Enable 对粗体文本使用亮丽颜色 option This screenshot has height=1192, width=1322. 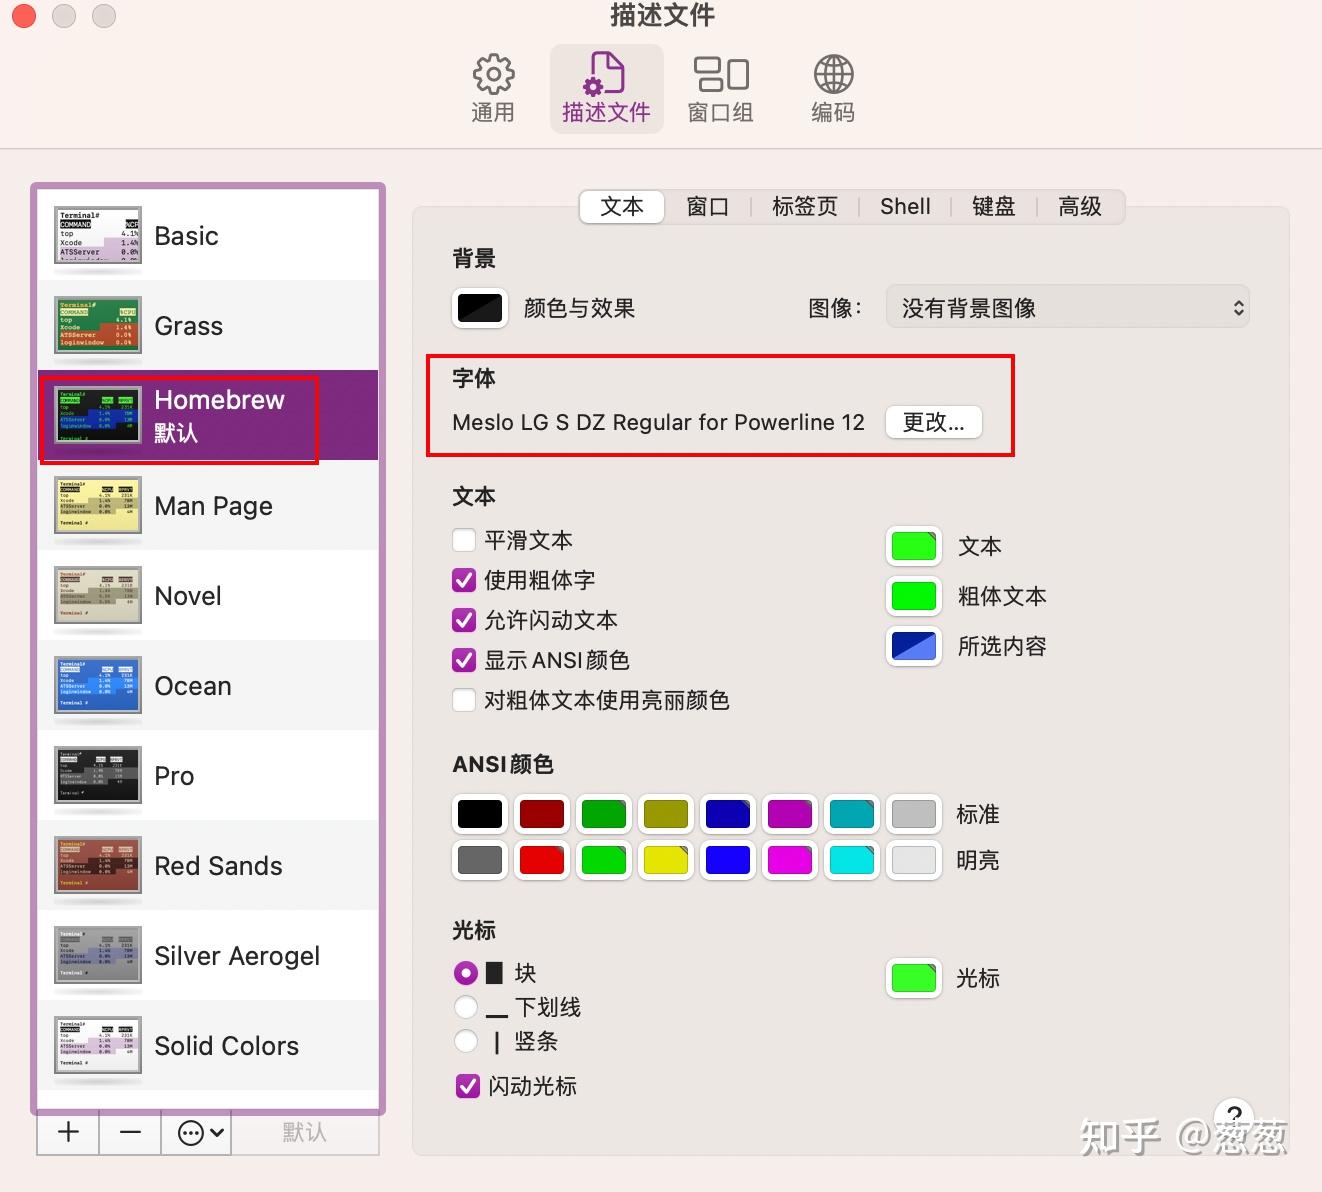coord(464,700)
